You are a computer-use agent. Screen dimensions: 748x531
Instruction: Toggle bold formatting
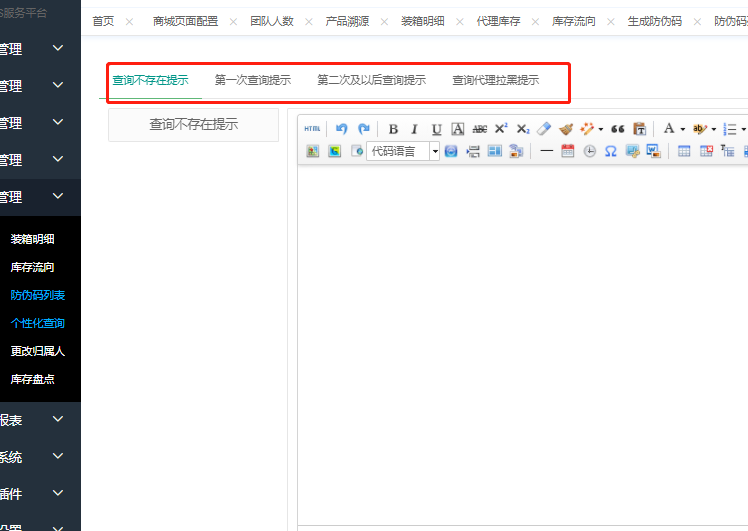click(x=393, y=129)
